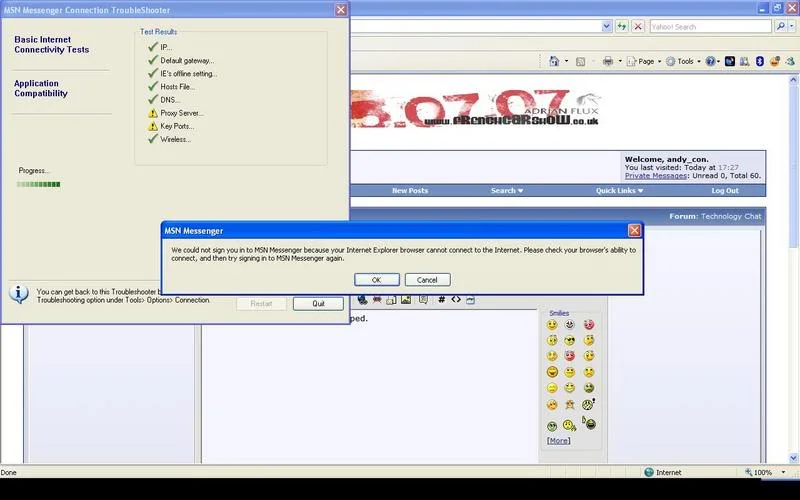Click the yellow warning icon next to Proxy Server

(153, 113)
